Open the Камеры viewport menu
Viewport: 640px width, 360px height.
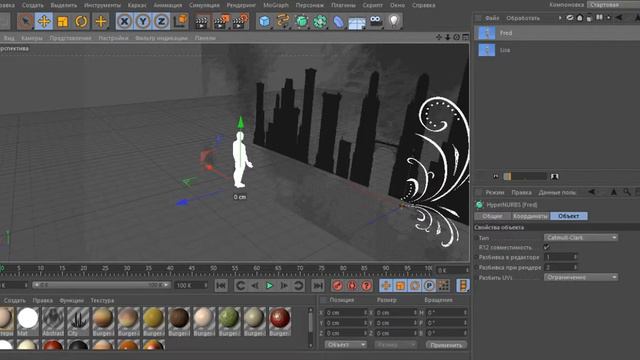pos(31,38)
